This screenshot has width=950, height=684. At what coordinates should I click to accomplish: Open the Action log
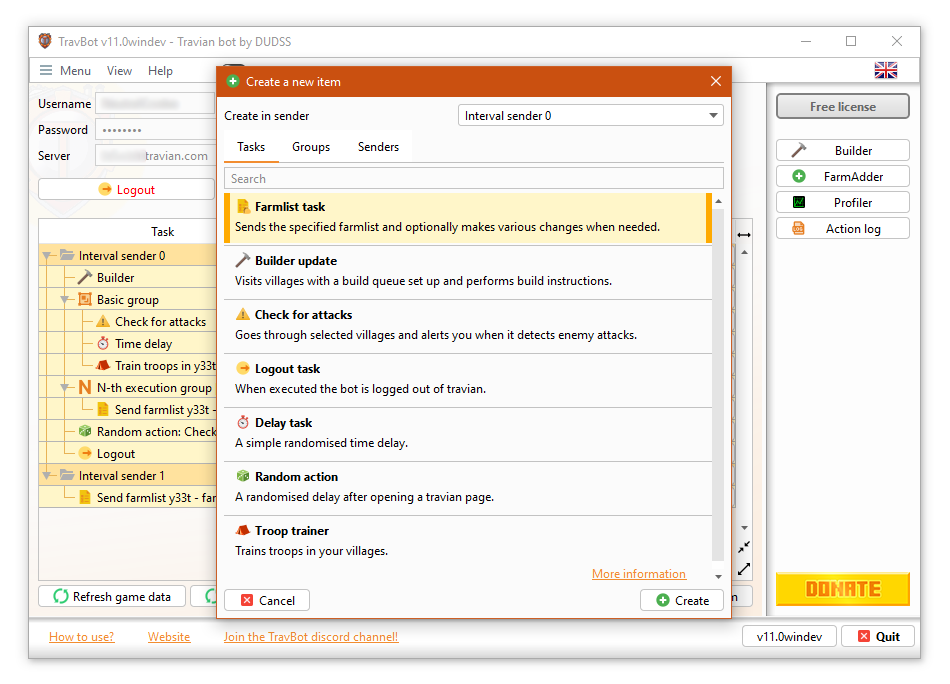click(842, 228)
